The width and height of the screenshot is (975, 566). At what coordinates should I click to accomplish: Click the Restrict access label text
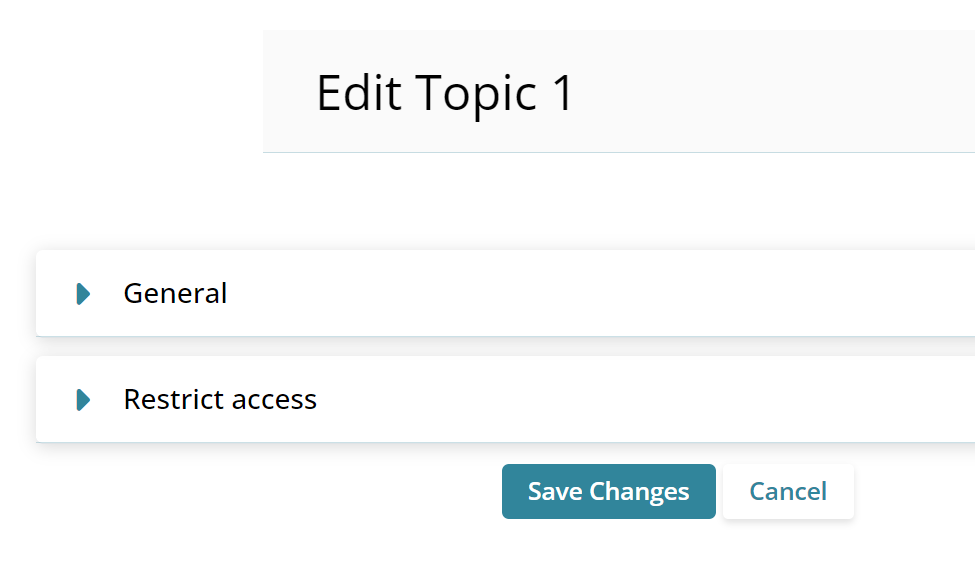pos(219,400)
